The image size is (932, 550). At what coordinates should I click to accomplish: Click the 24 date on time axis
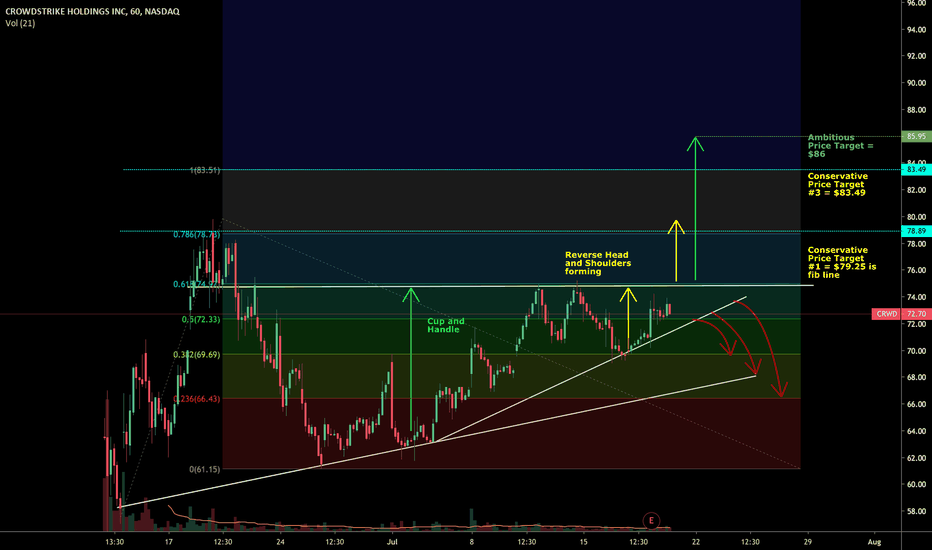pos(281,542)
